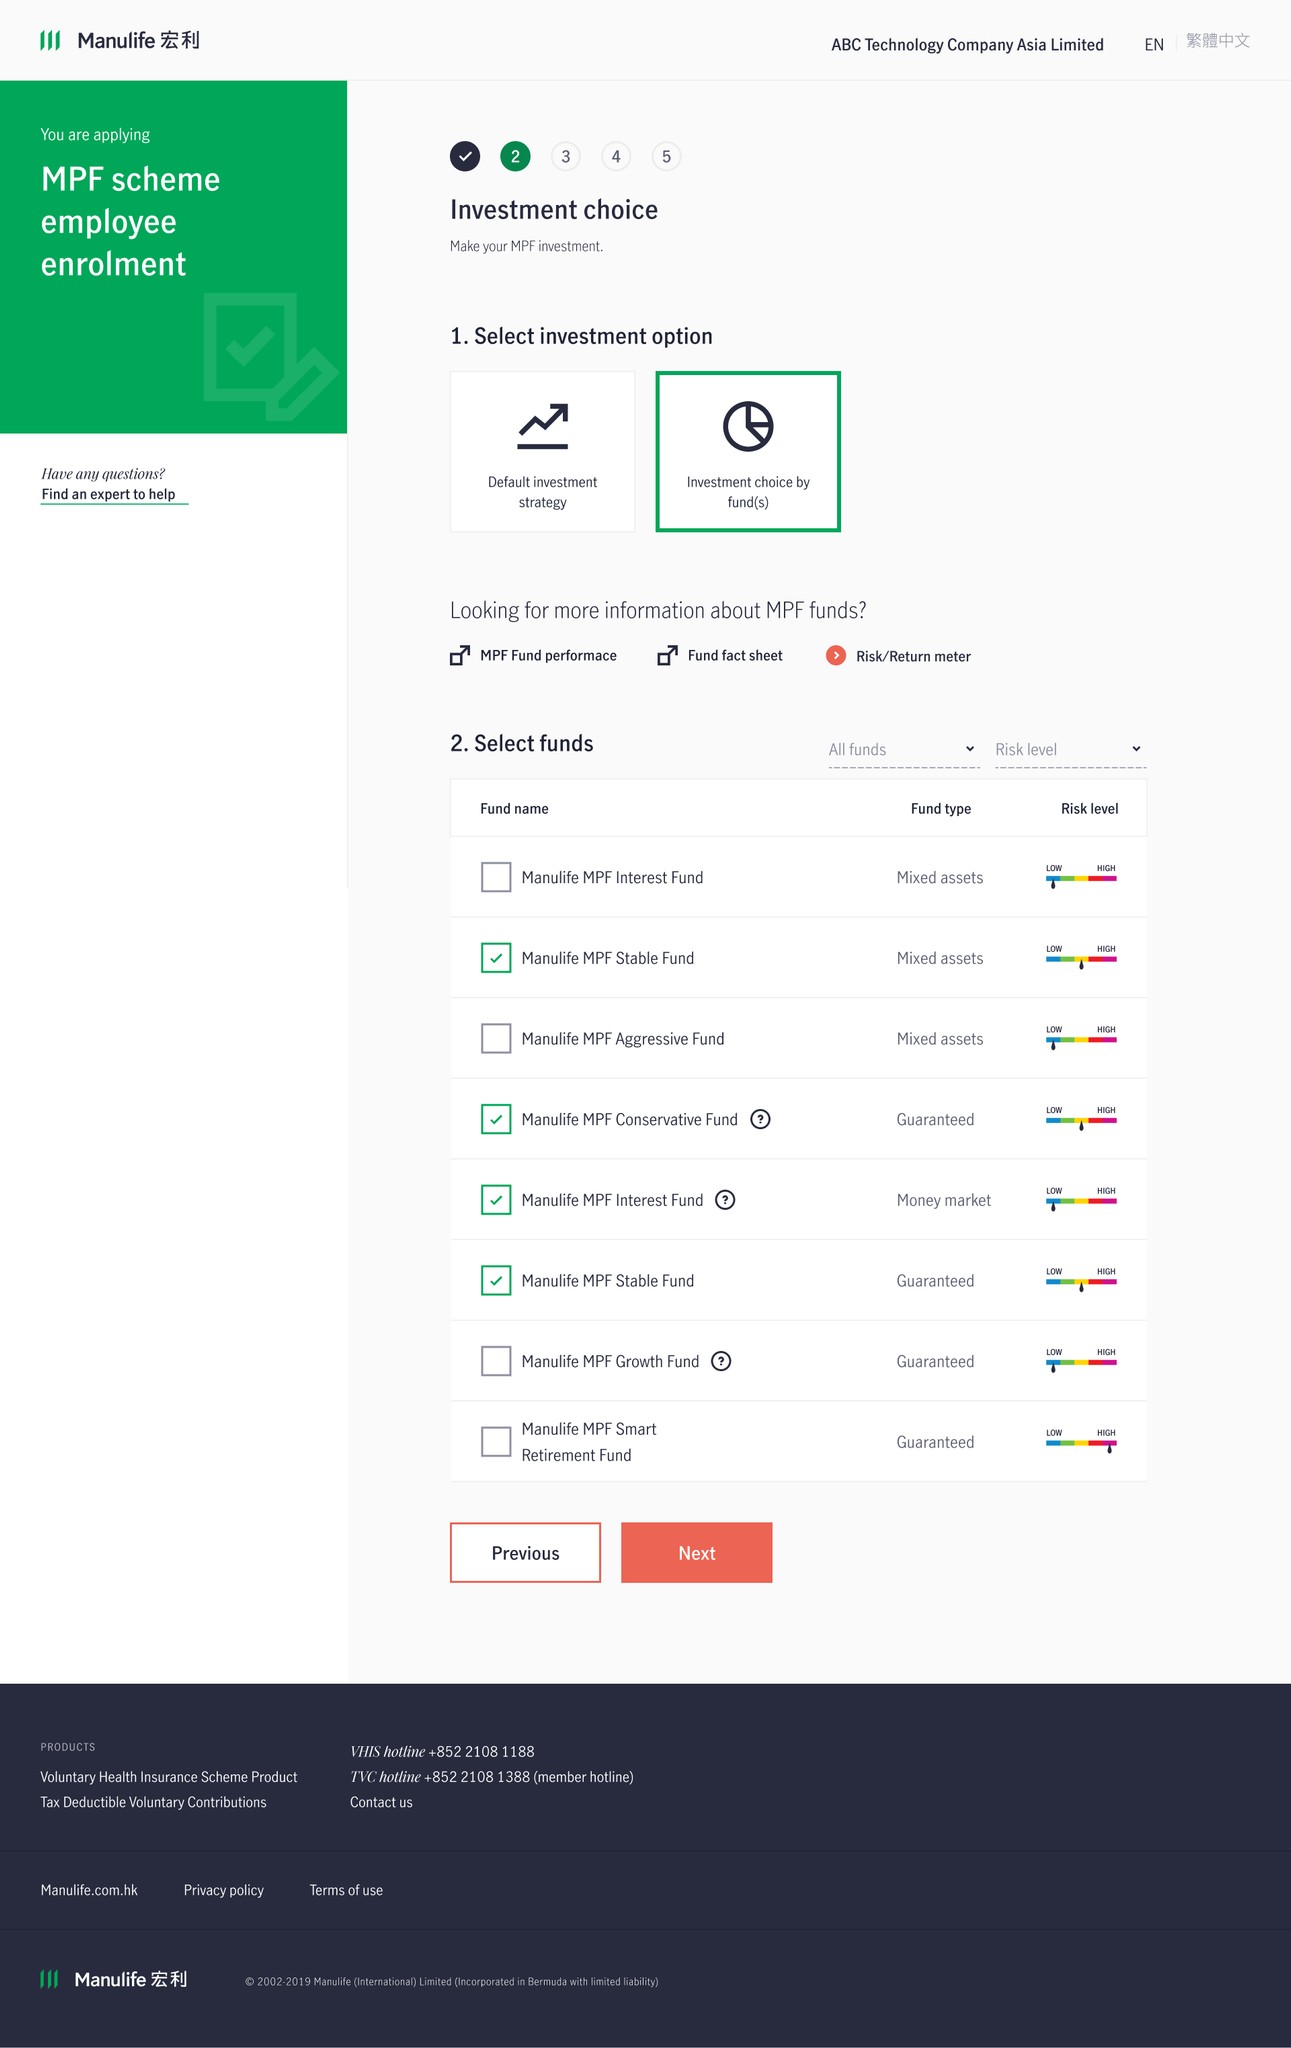The width and height of the screenshot is (1291, 2048).
Task: Click the Manulife logo in the header
Action: coord(120,40)
